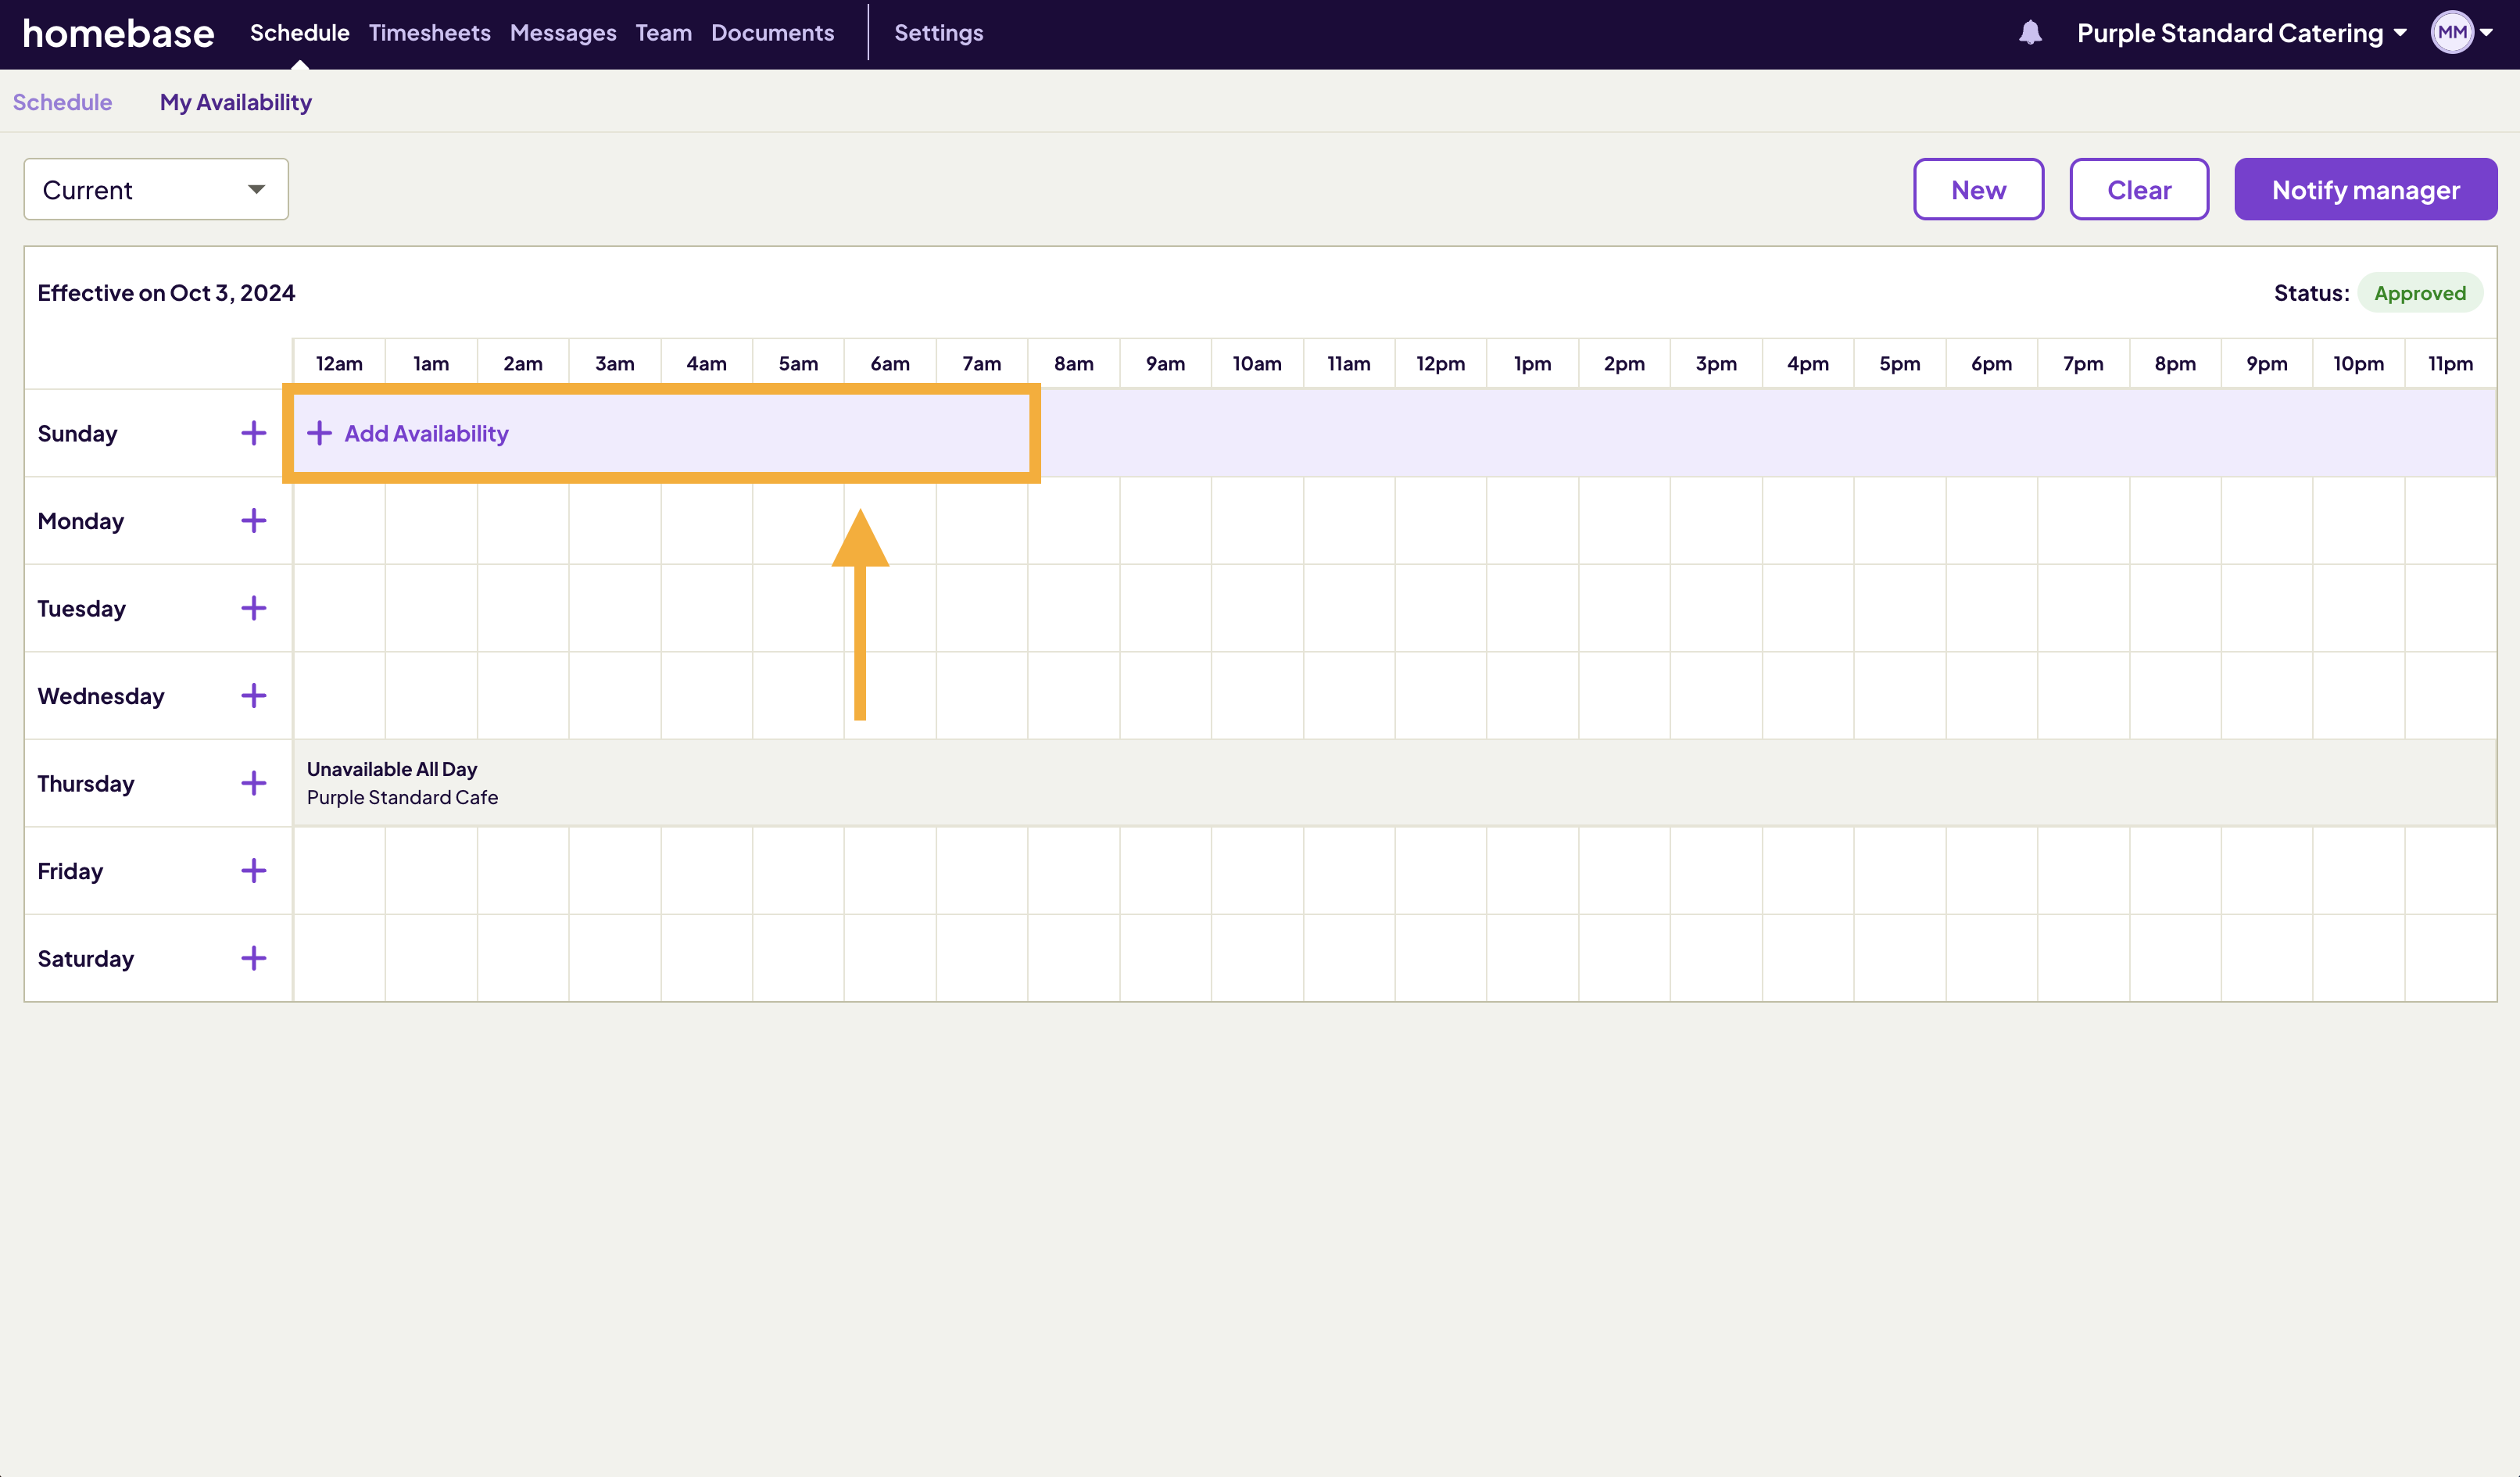Click the plus icon beside Wednesday

(254, 695)
